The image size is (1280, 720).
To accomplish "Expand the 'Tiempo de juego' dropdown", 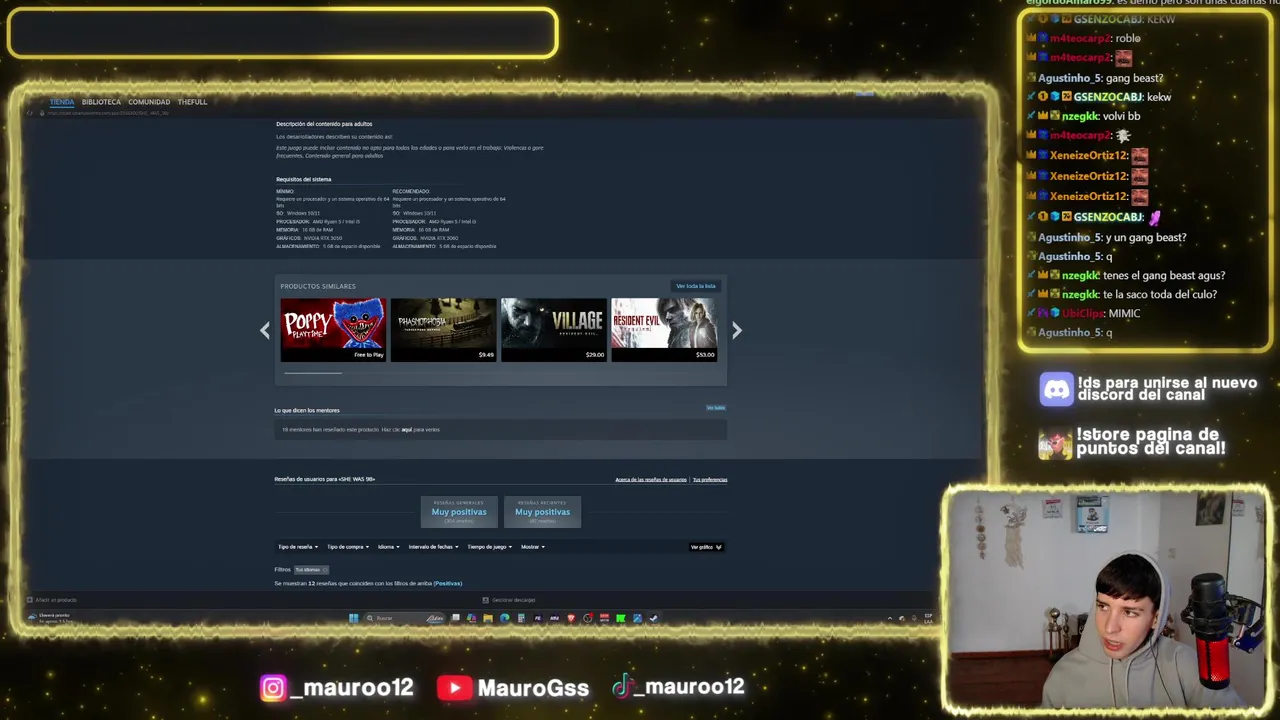I will [490, 547].
